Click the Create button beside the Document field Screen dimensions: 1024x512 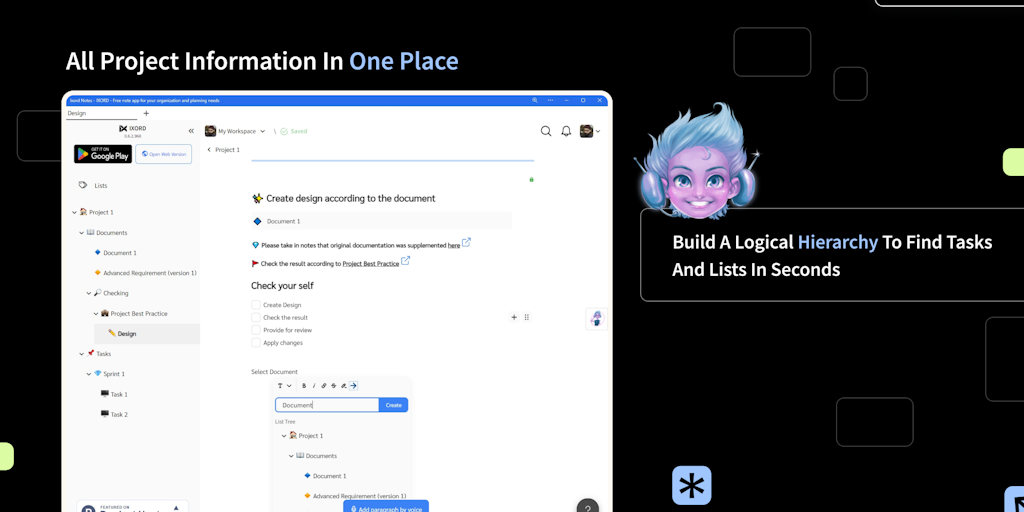[x=394, y=405]
